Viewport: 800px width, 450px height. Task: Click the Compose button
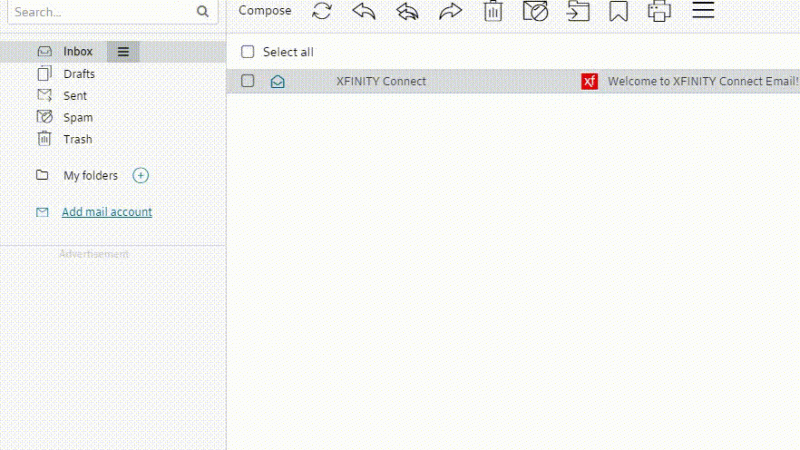click(x=265, y=11)
